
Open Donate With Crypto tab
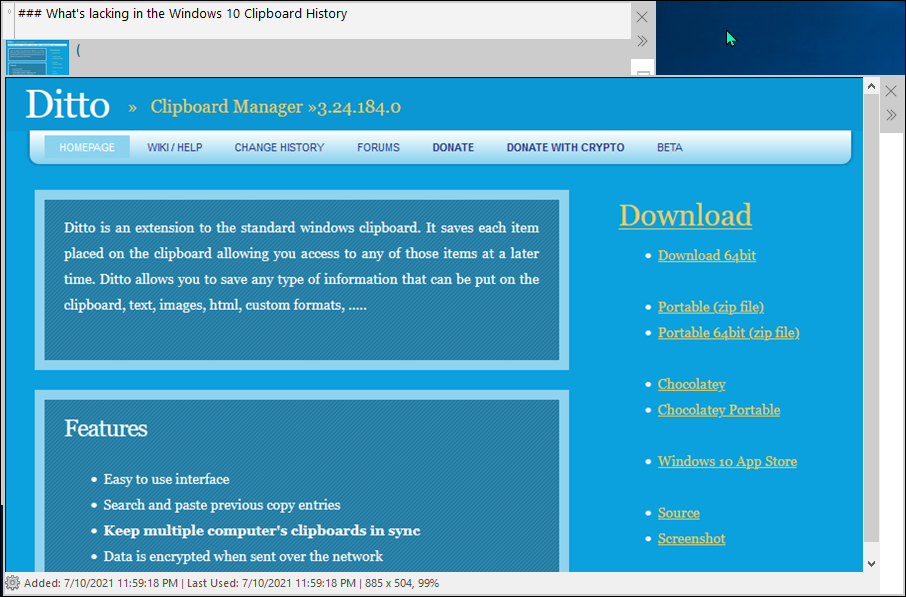point(565,147)
